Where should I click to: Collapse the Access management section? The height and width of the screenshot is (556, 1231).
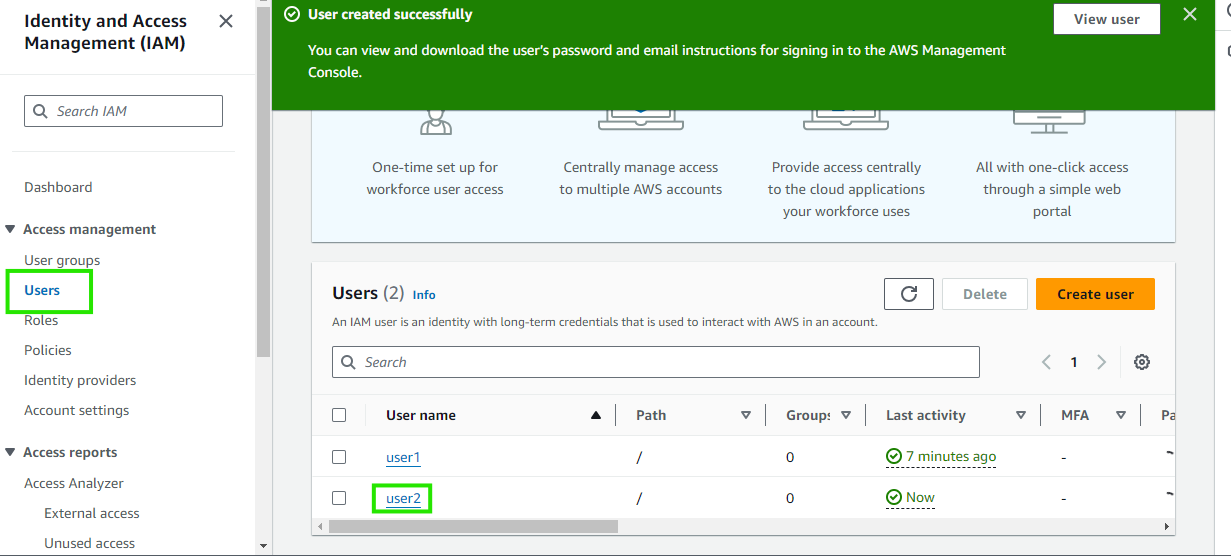click(x=10, y=229)
